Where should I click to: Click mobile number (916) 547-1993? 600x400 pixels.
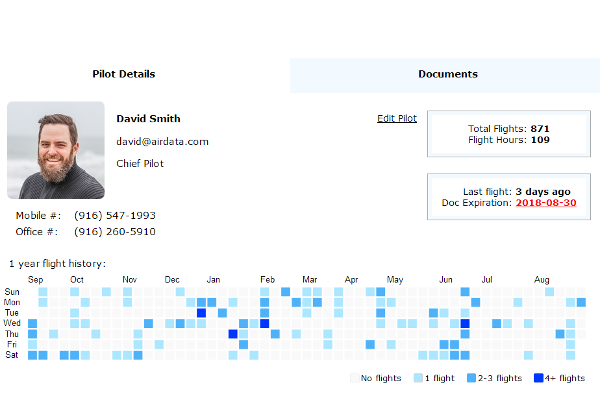pyautogui.click(x=115, y=216)
